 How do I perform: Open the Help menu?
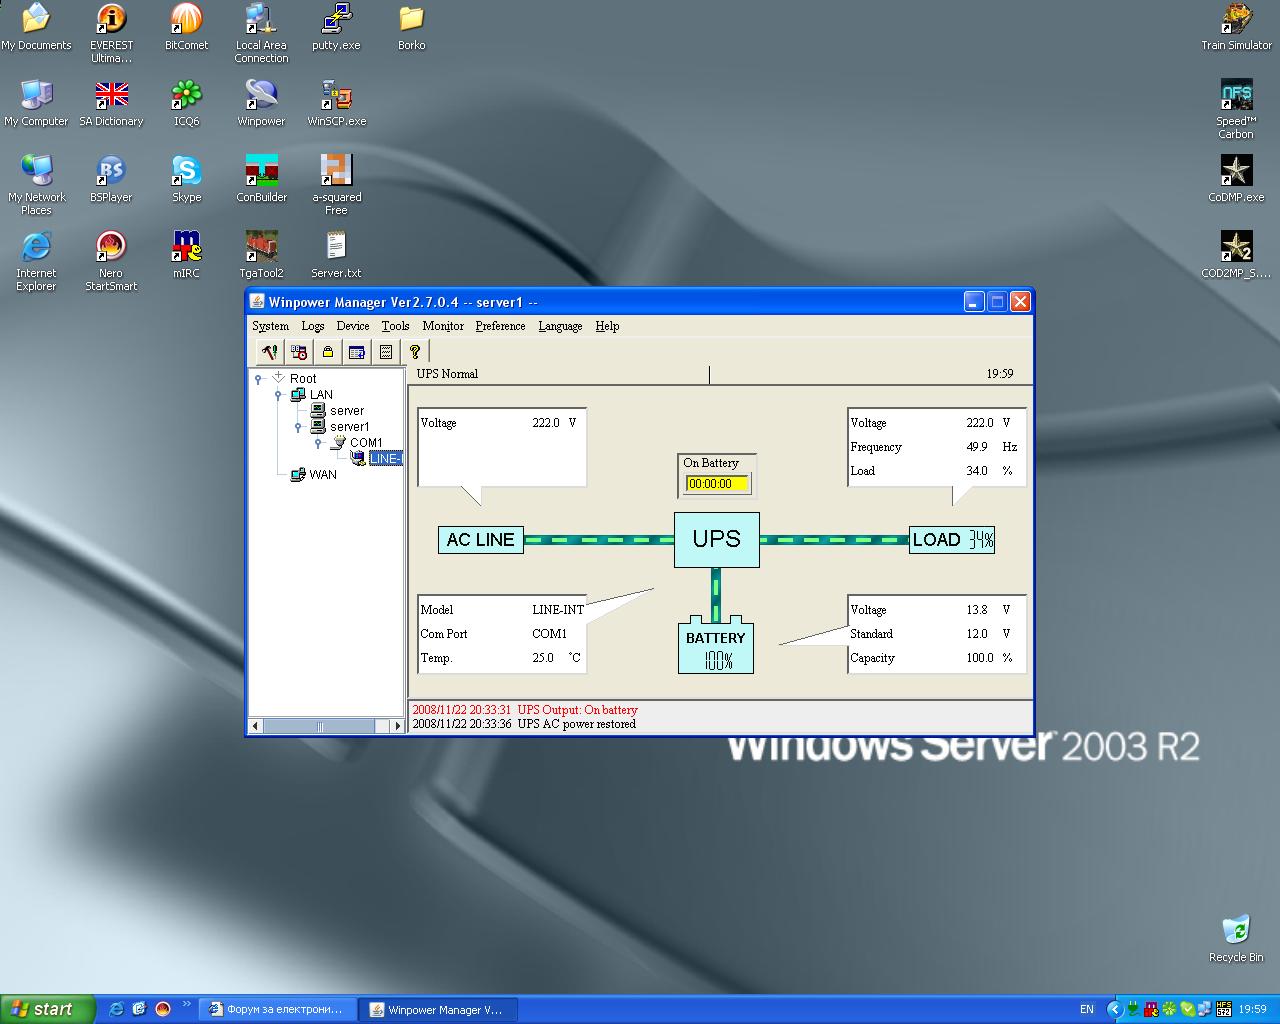click(607, 326)
